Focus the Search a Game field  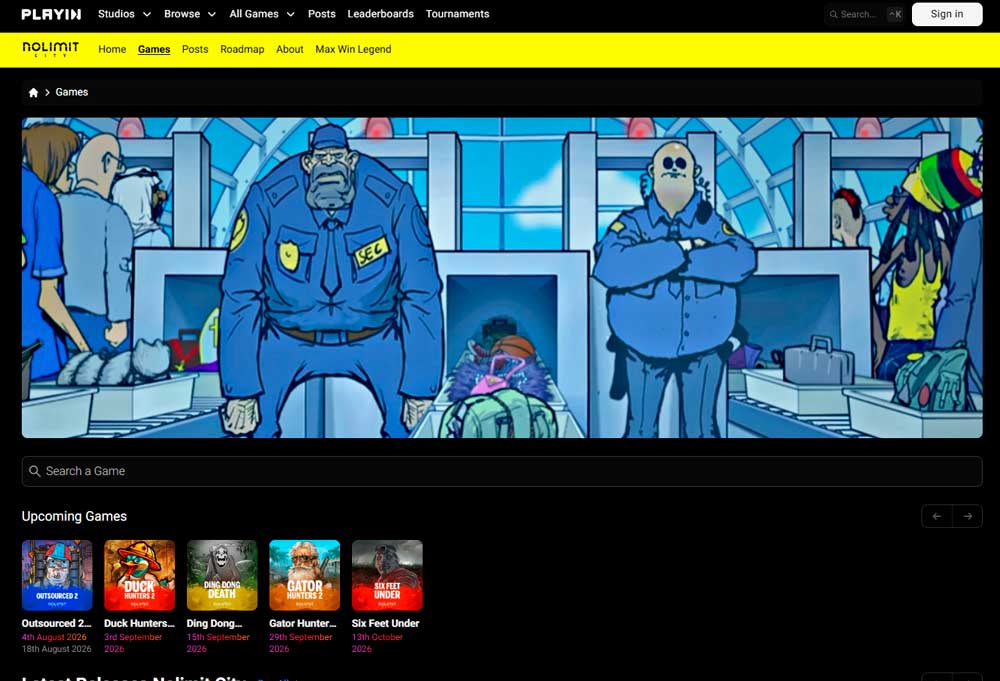pyautogui.click(x=502, y=471)
